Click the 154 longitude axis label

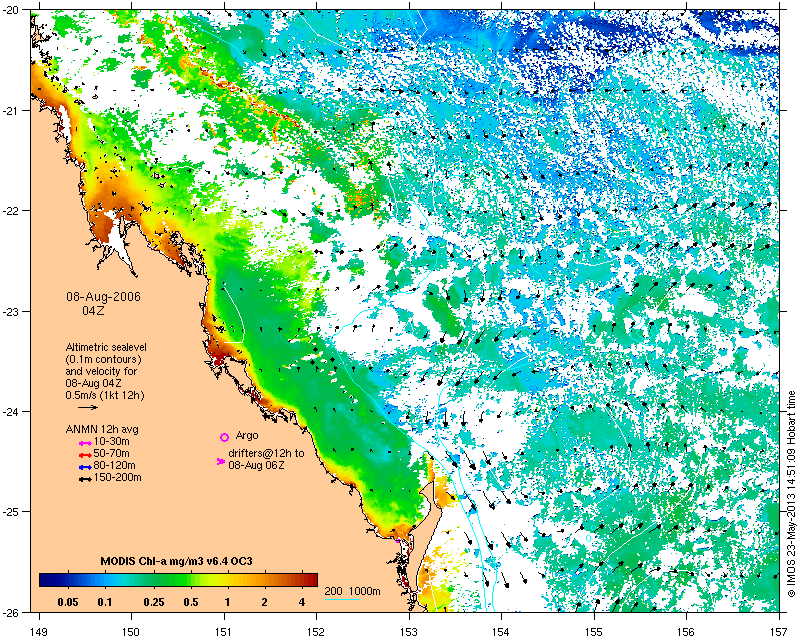pyautogui.click(x=501, y=632)
